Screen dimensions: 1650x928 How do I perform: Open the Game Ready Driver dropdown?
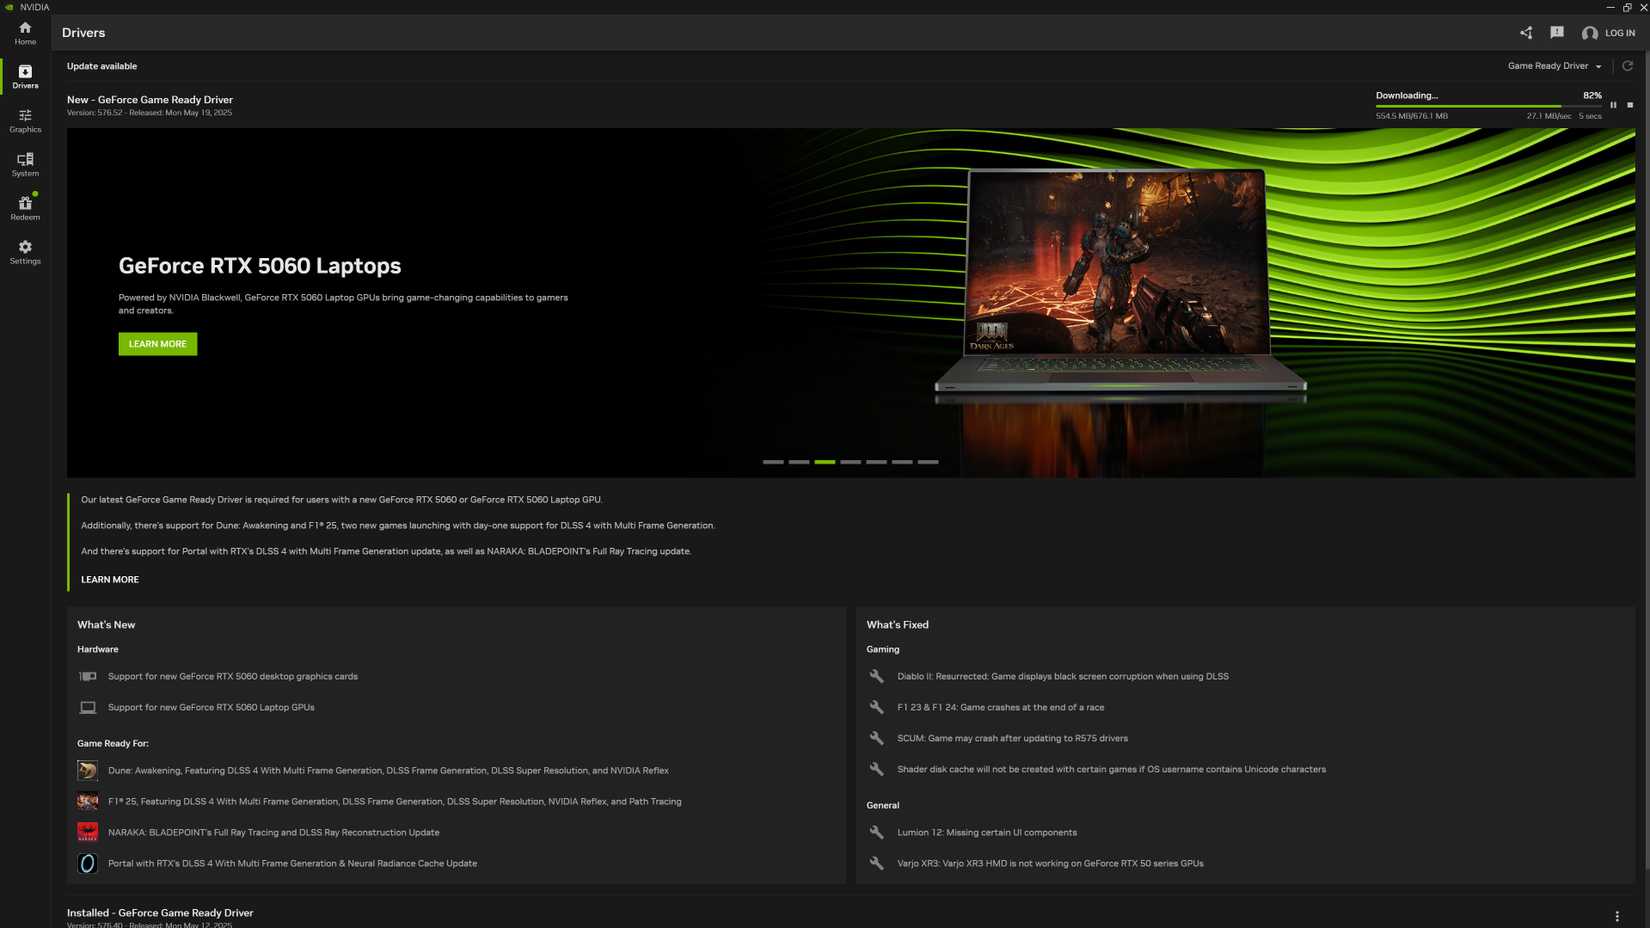point(1553,66)
